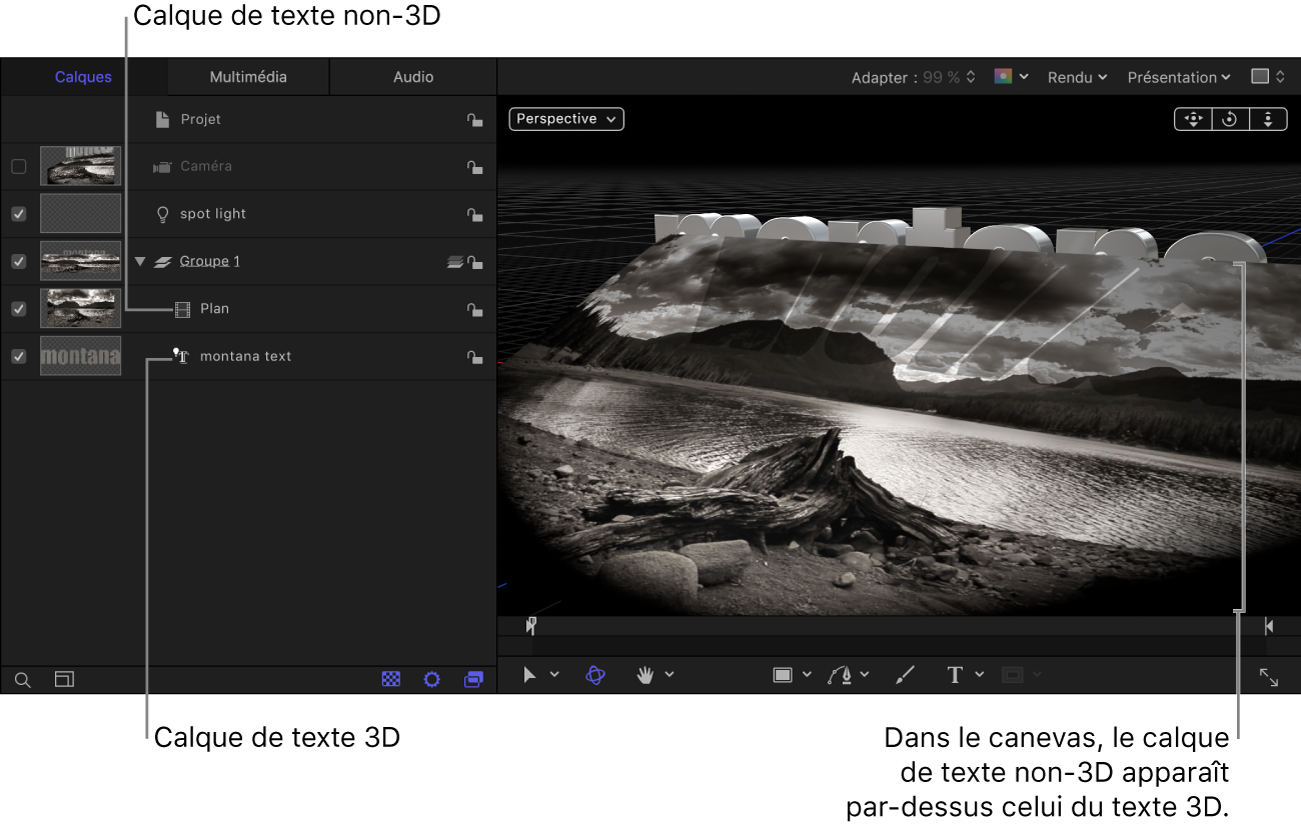The width and height of the screenshot is (1301, 827).
Task: Click the layer size display button next to search
Action: click(64, 680)
